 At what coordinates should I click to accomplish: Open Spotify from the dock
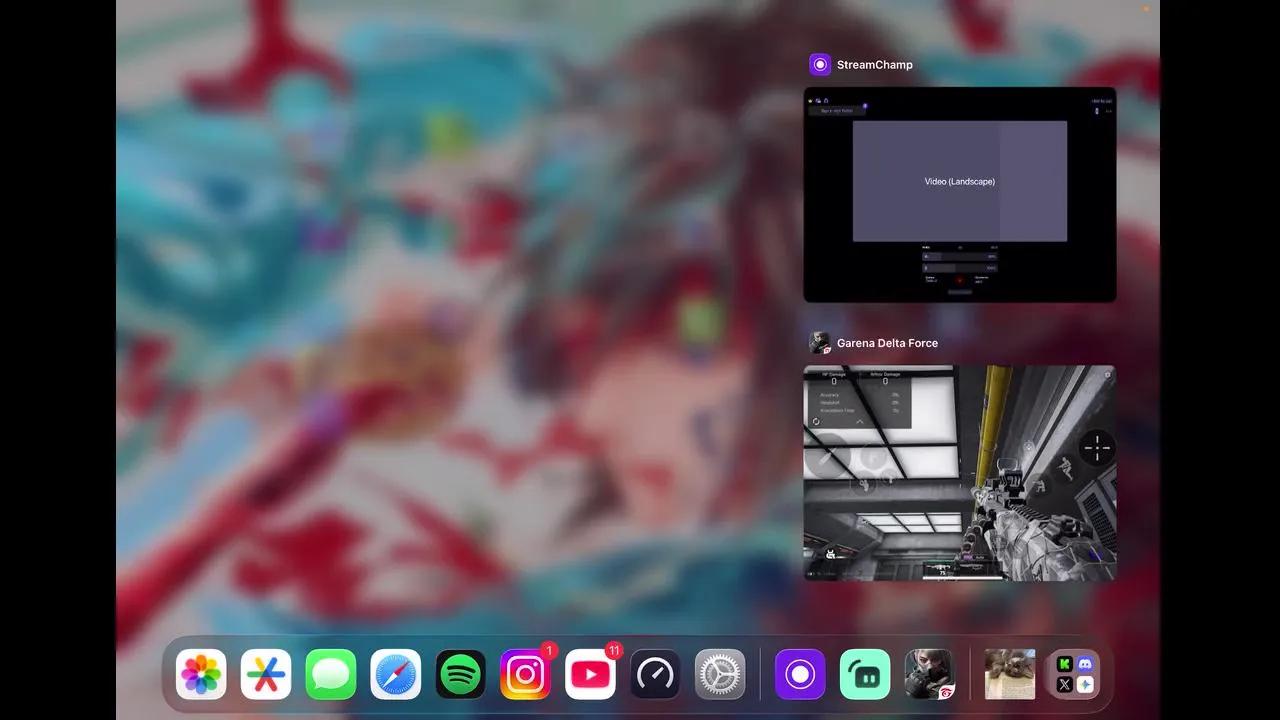pos(460,673)
